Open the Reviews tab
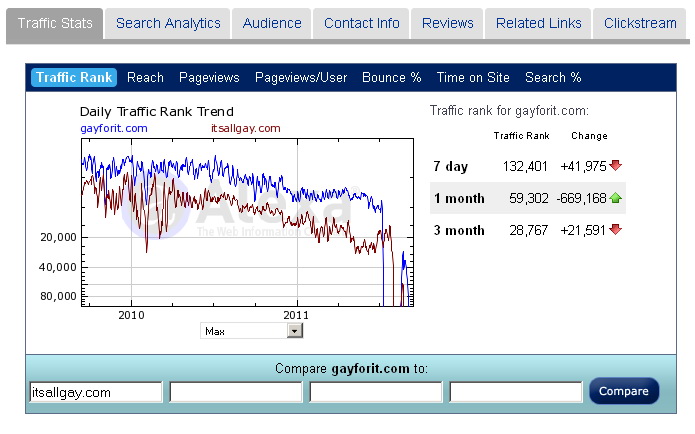This screenshot has width=695, height=434. [x=447, y=23]
